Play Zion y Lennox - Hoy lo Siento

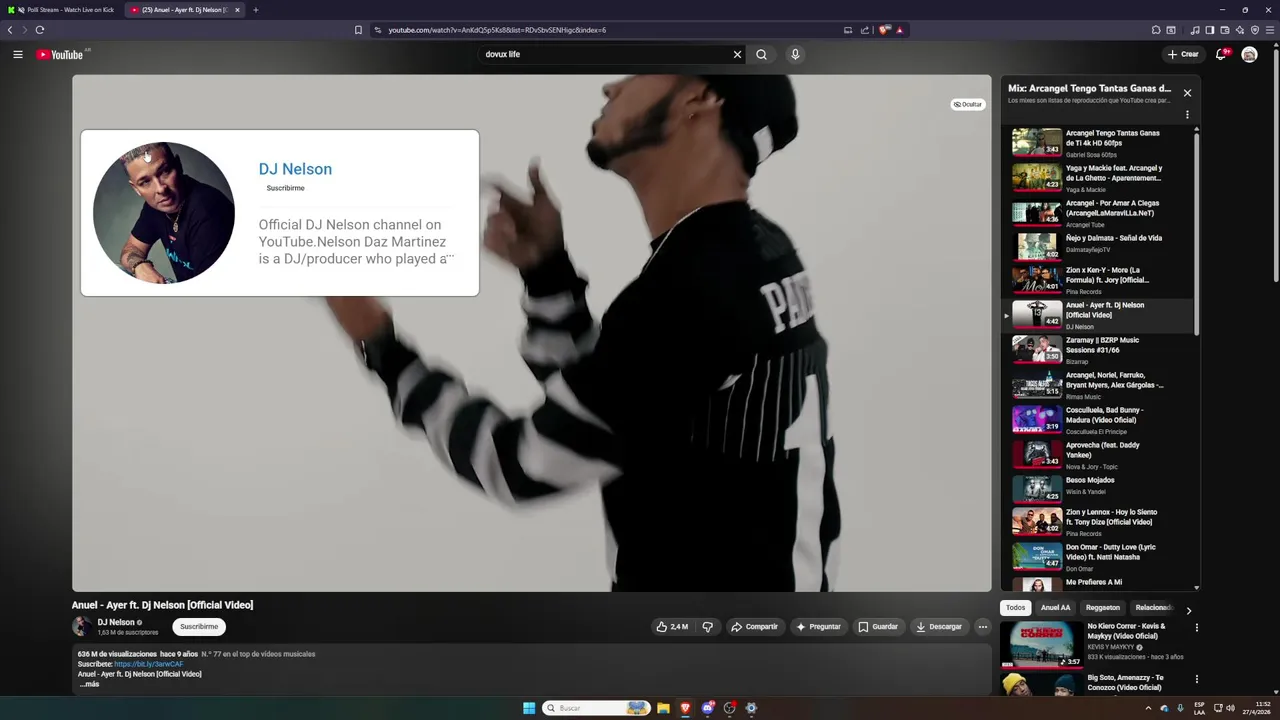[x=1098, y=522]
